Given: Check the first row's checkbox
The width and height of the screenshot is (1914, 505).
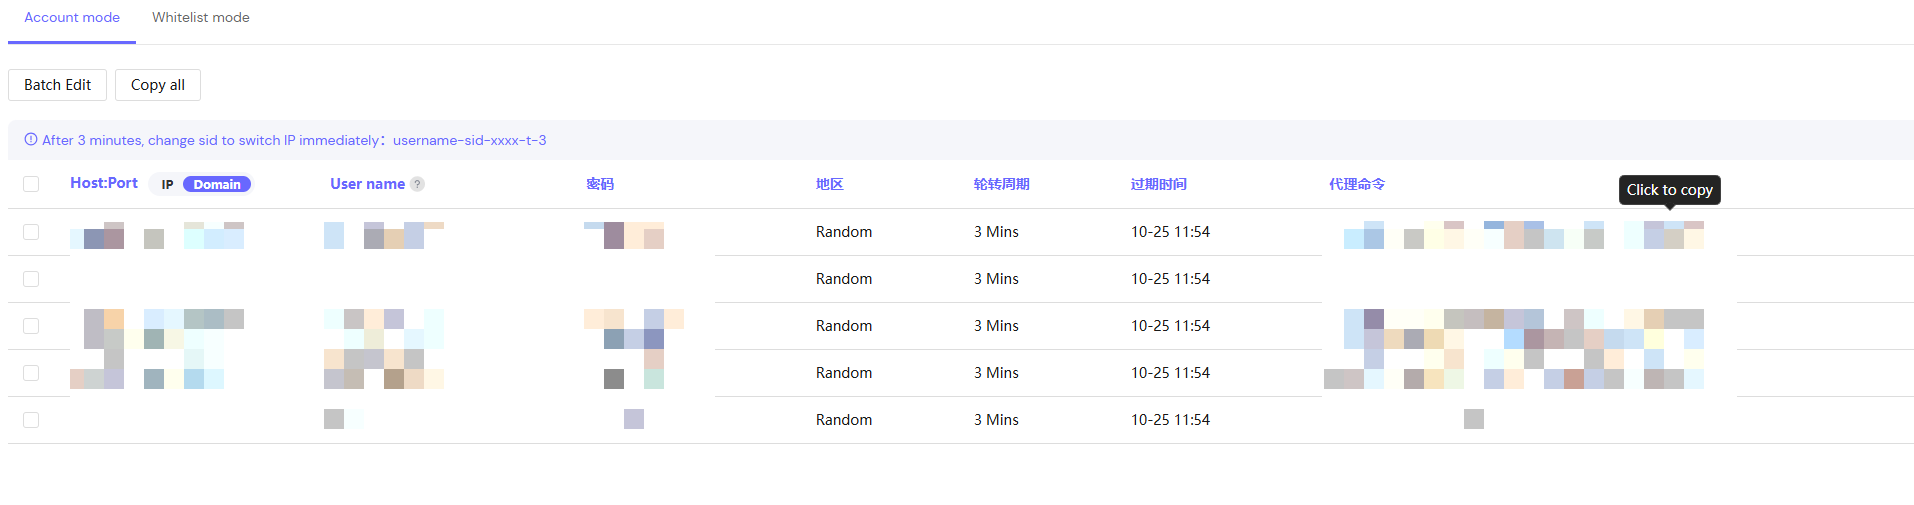Looking at the screenshot, I should (31, 232).
